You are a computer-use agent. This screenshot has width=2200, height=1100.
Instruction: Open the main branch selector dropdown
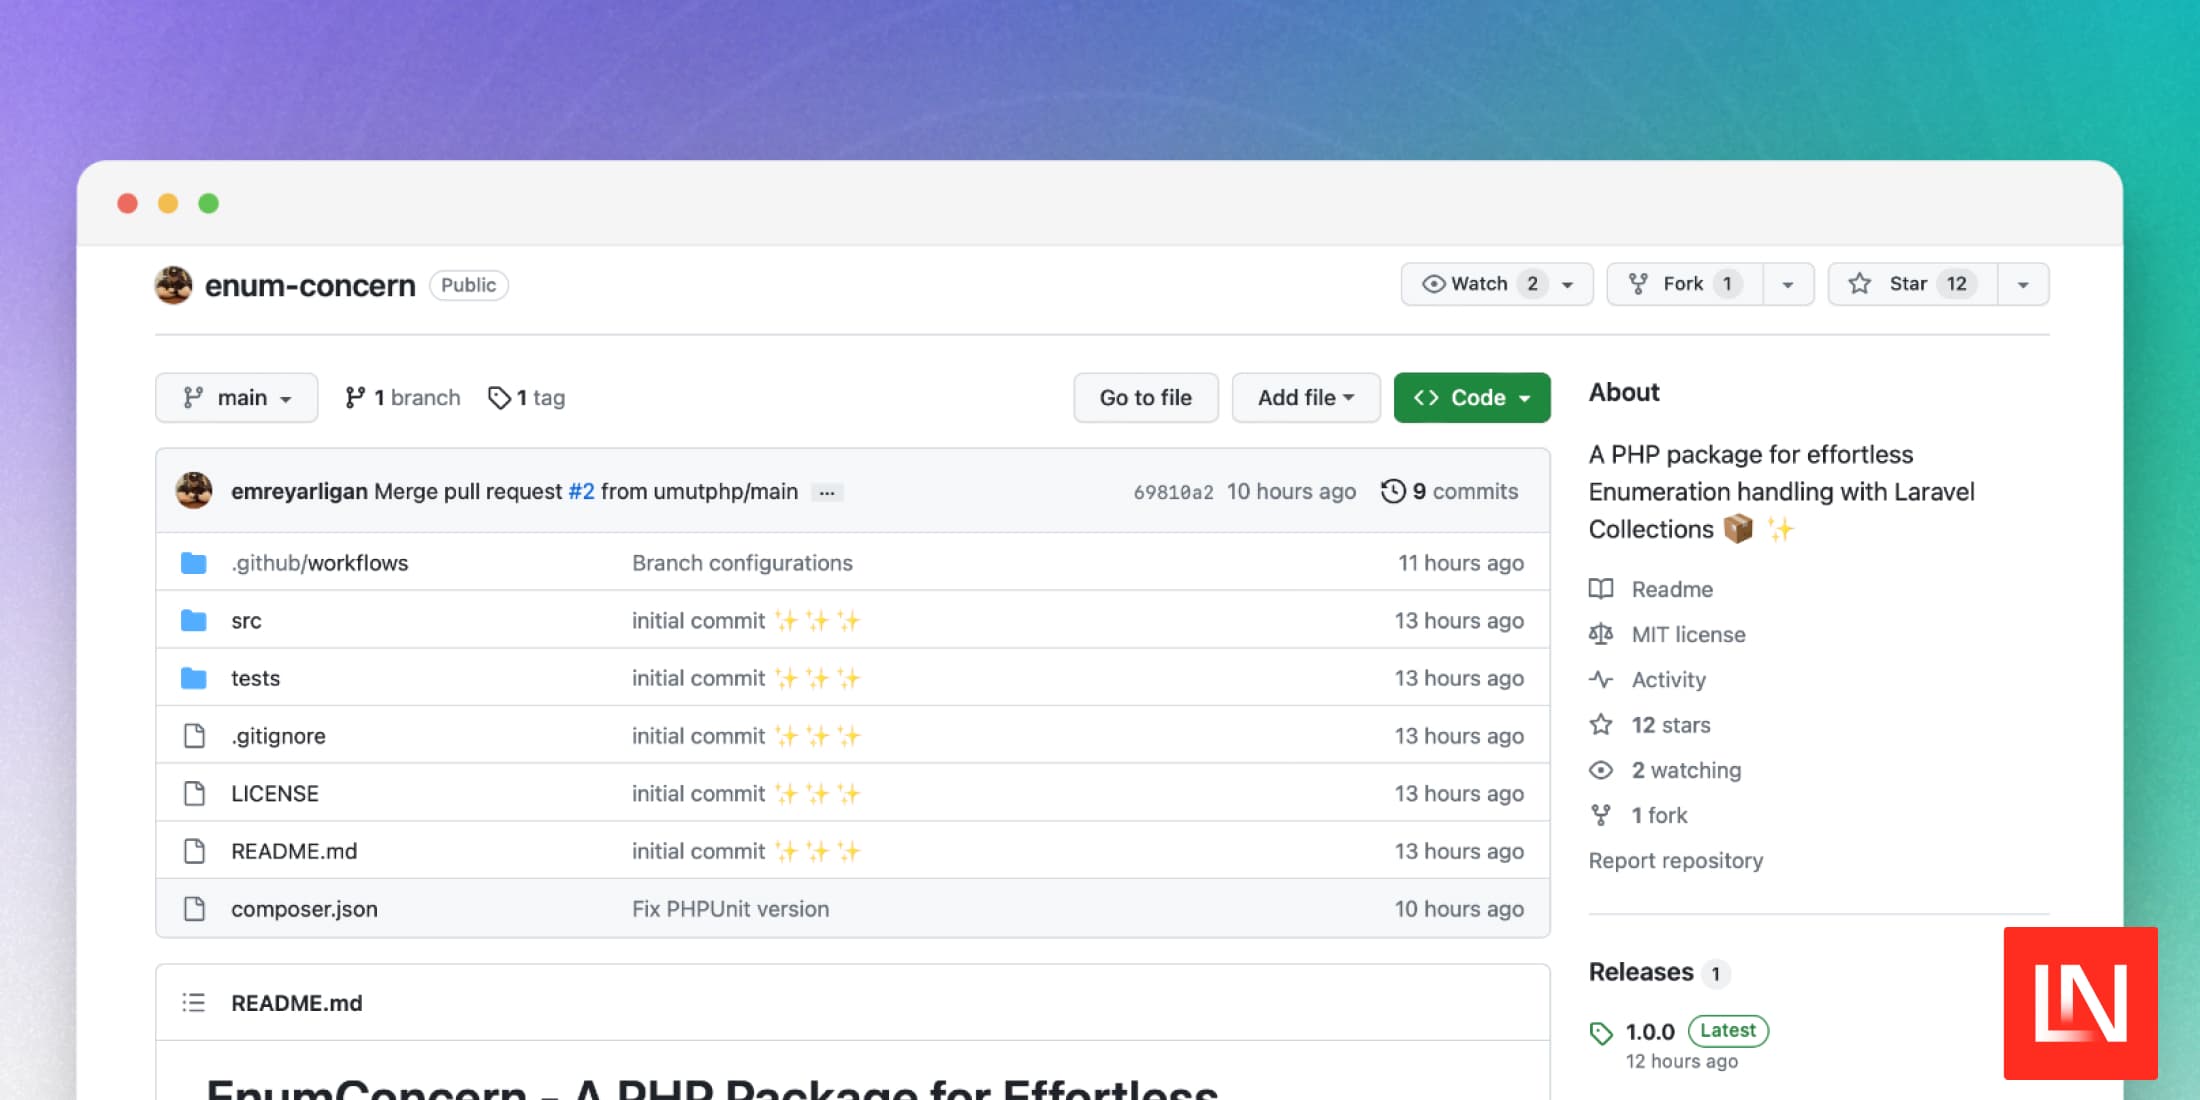[x=237, y=398]
